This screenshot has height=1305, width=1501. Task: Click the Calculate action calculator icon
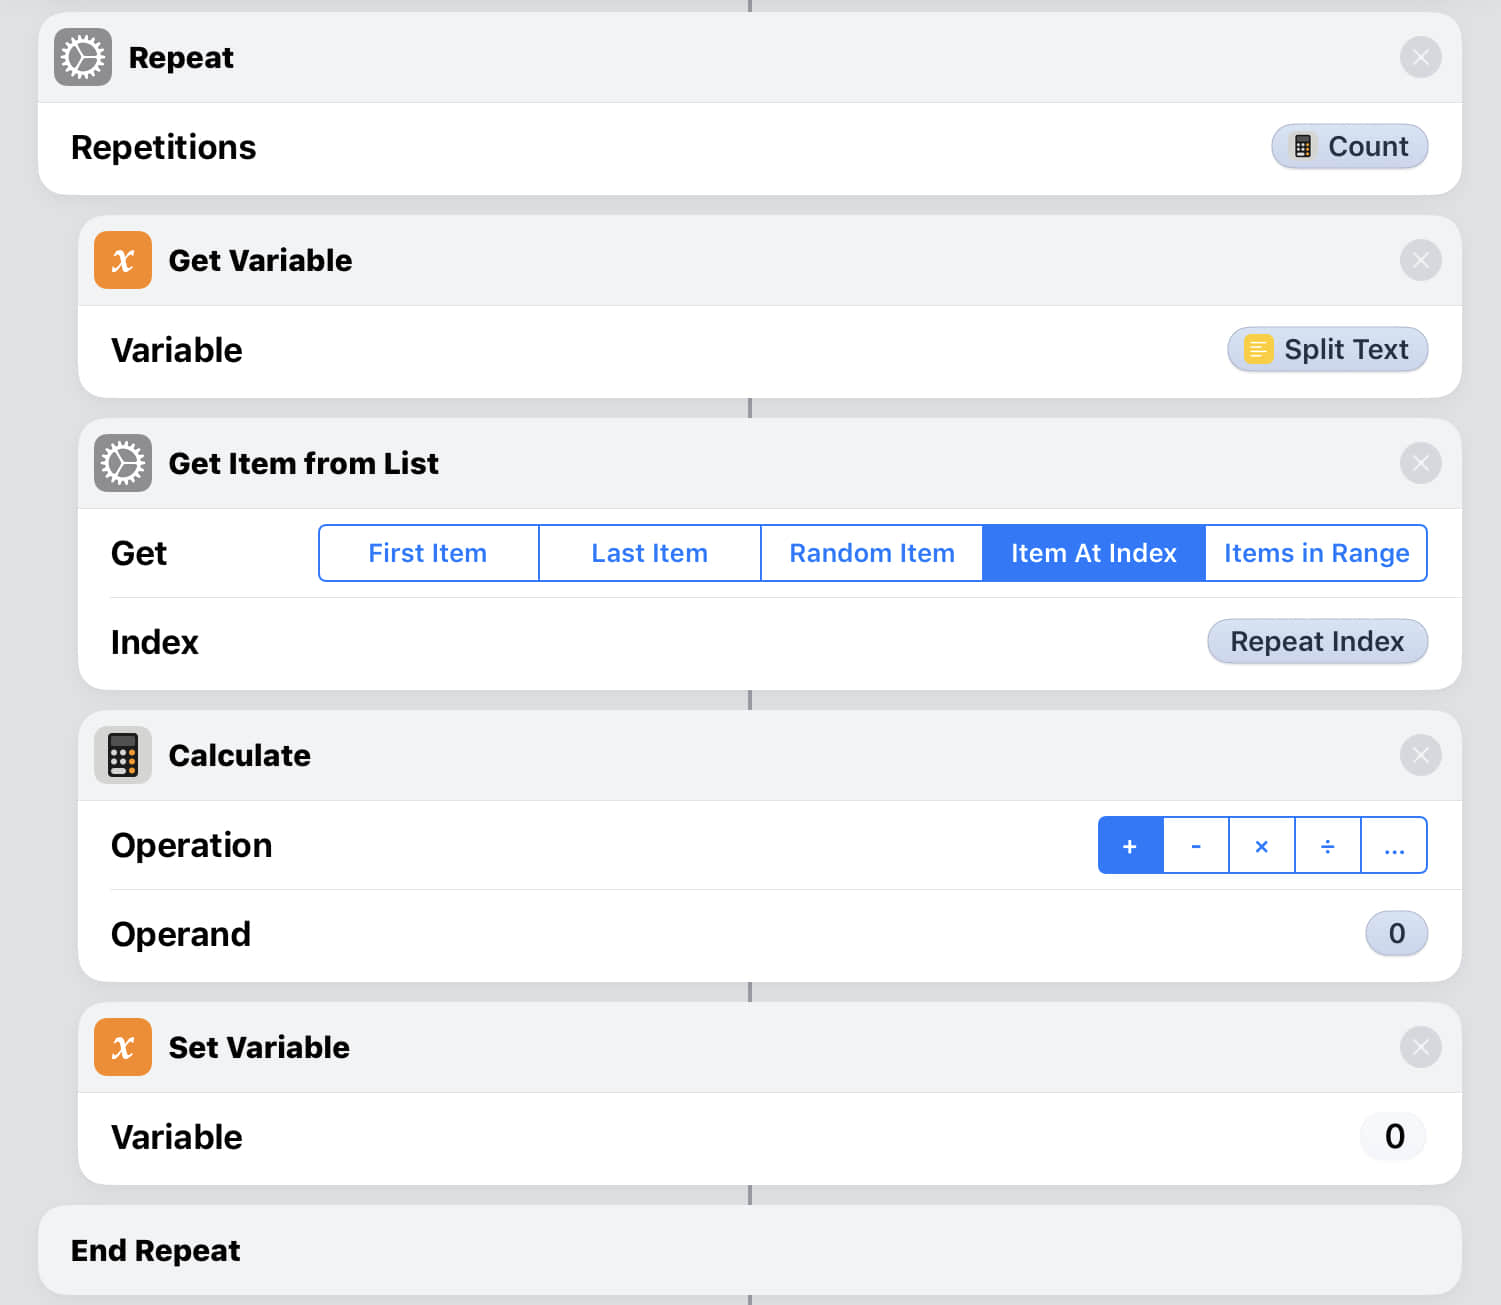[x=123, y=755]
